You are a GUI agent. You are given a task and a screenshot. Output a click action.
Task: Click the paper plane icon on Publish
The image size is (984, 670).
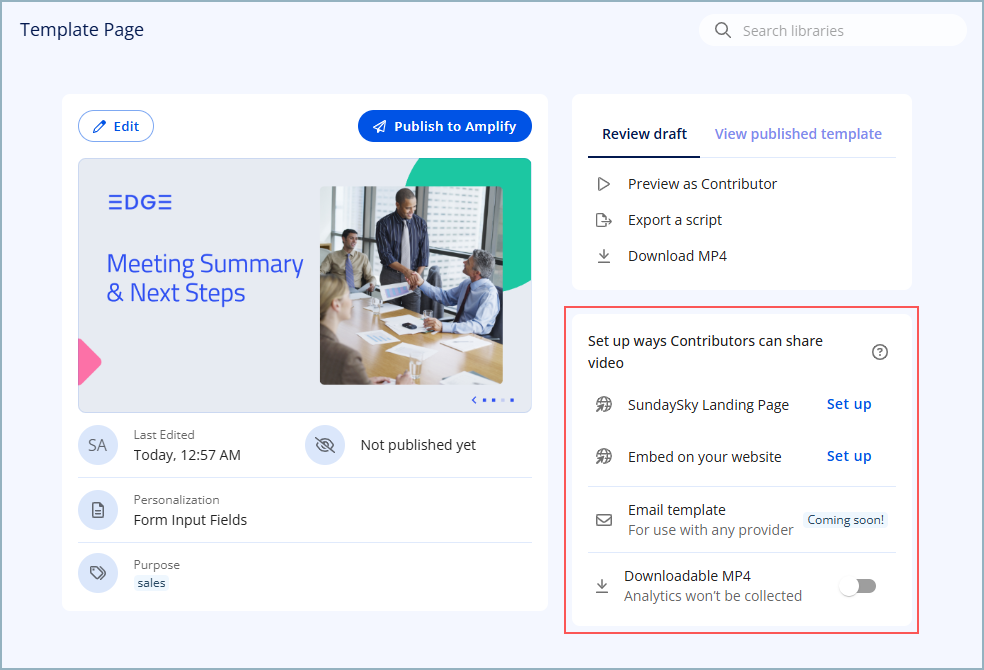coord(380,127)
